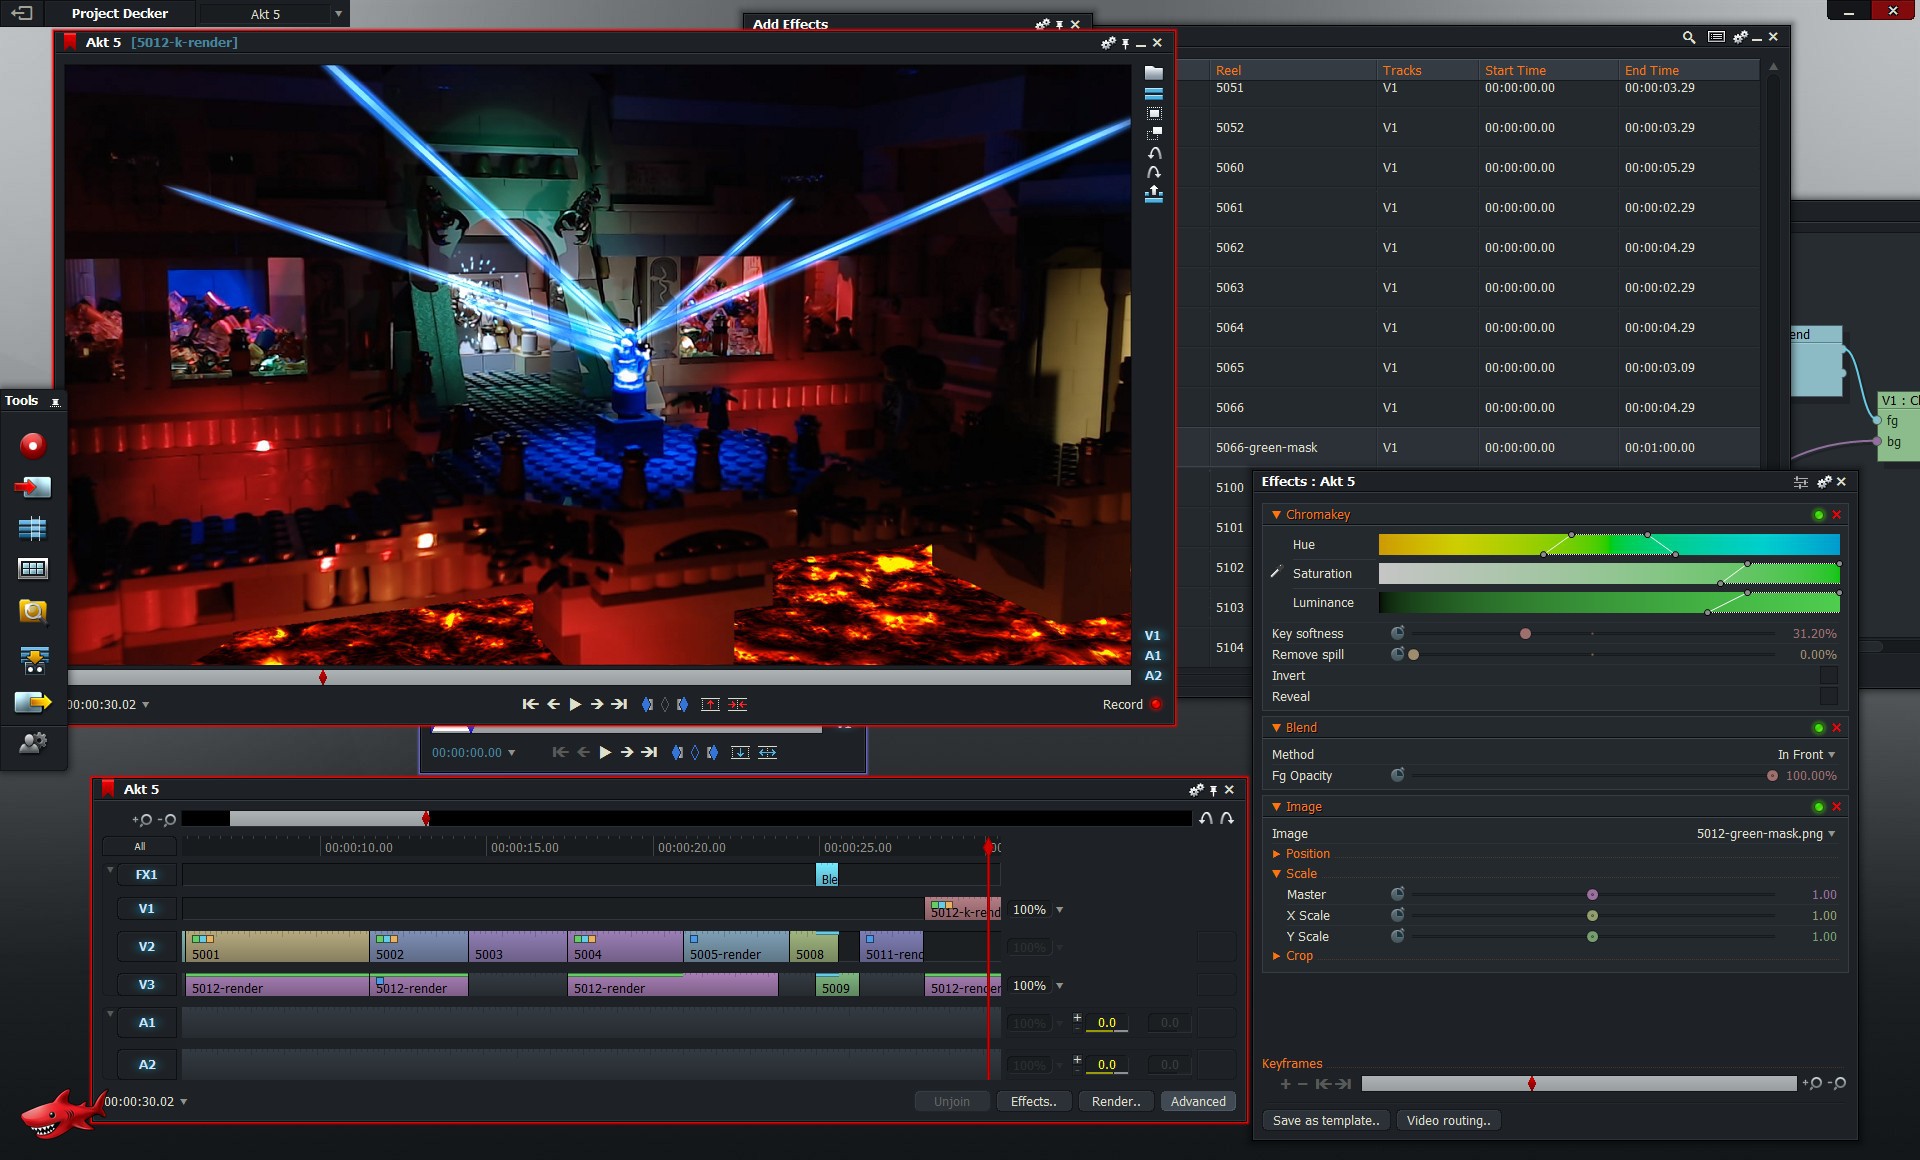1920x1160 pixels.
Task: Click the Undo icon beside the Akt 5 viewer
Action: [x=1154, y=153]
